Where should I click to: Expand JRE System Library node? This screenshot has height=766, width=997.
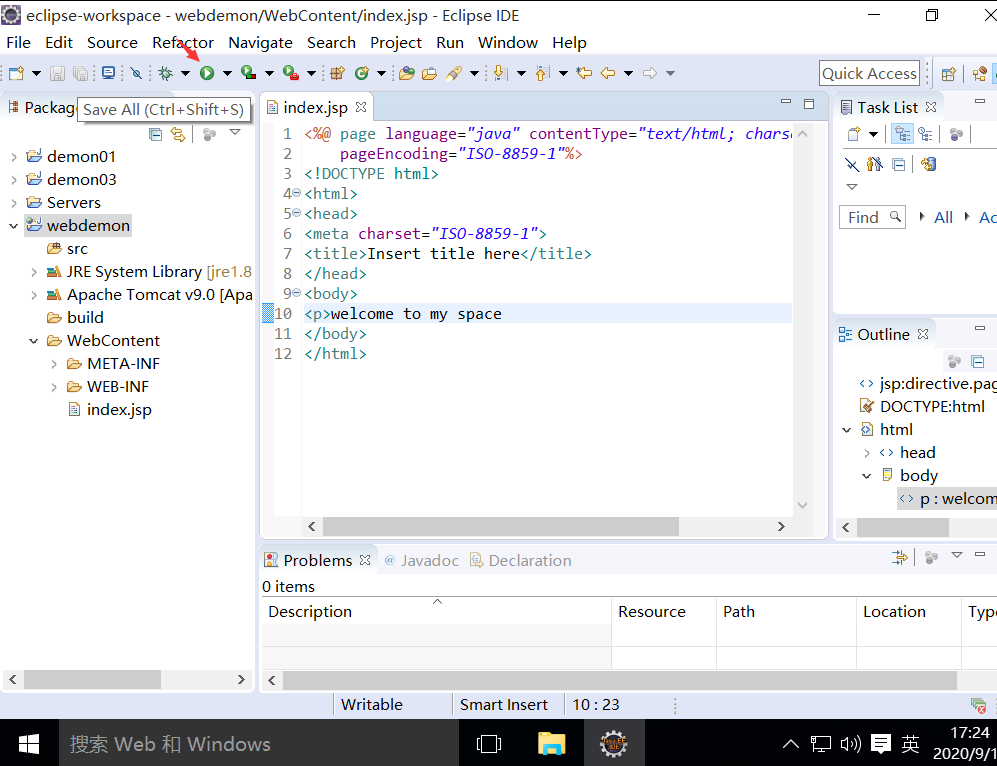(x=34, y=272)
